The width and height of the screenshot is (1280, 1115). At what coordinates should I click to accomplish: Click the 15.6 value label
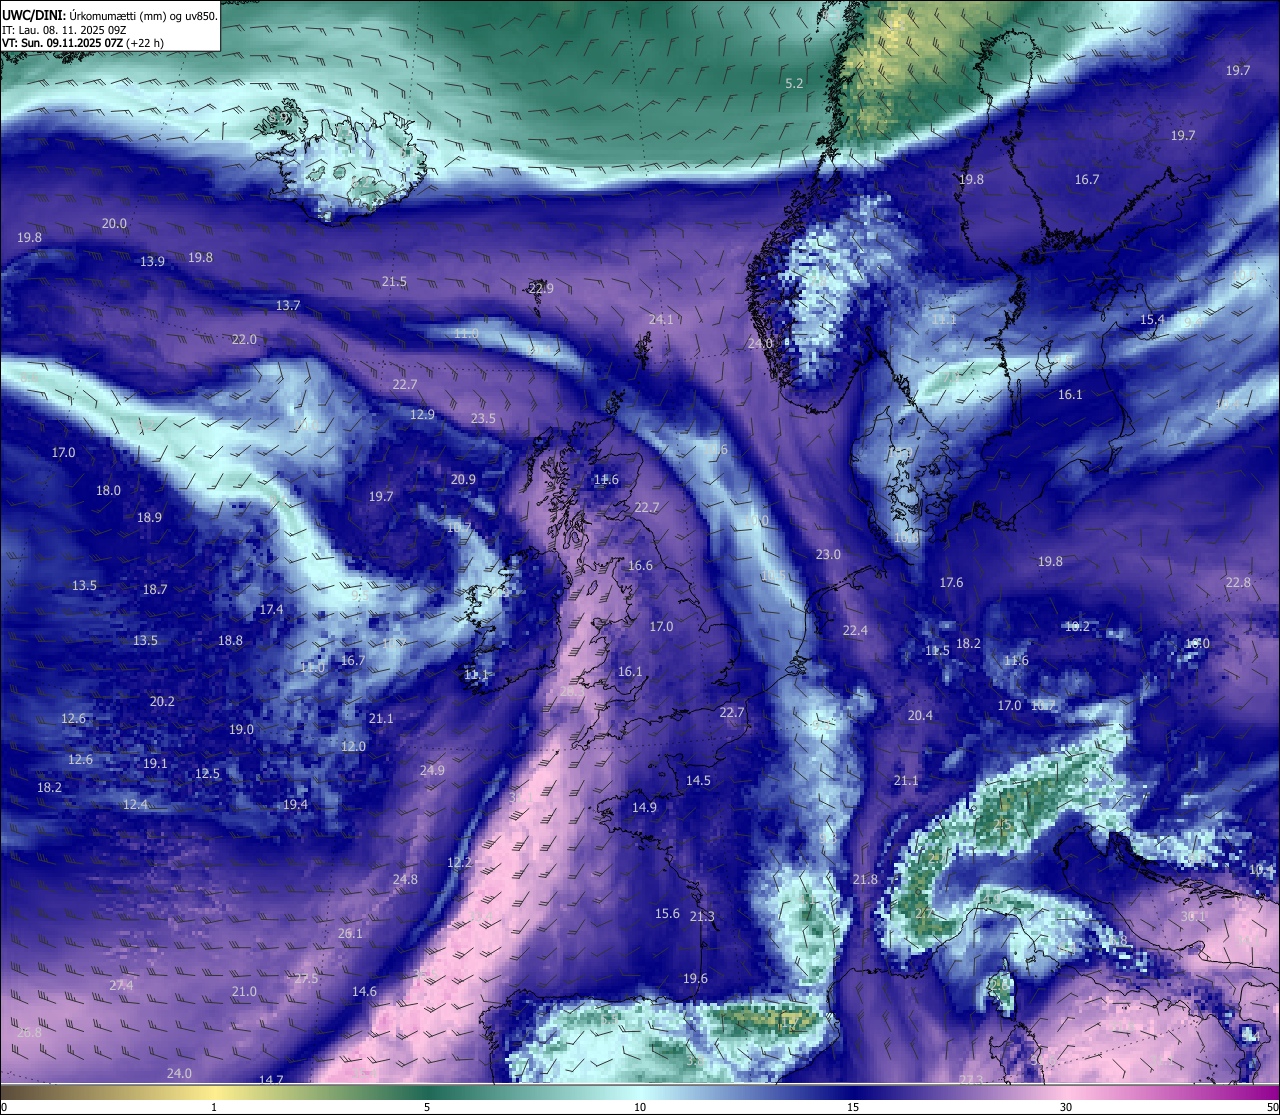pyautogui.click(x=667, y=914)
